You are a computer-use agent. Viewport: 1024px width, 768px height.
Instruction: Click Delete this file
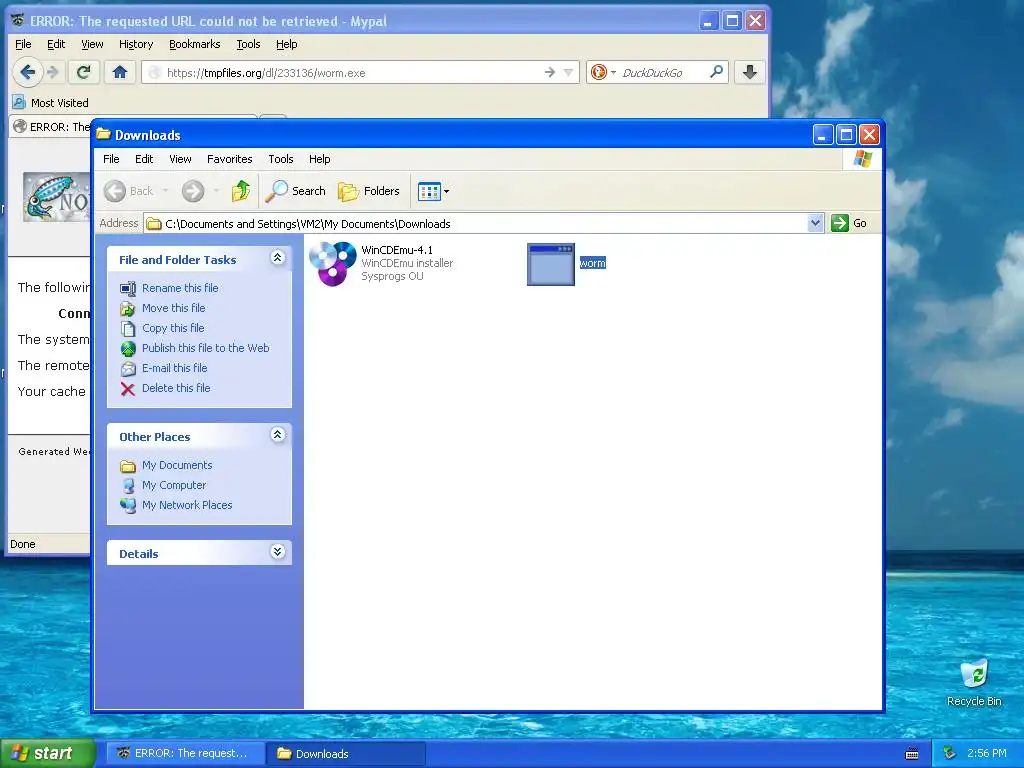[176, 388]
